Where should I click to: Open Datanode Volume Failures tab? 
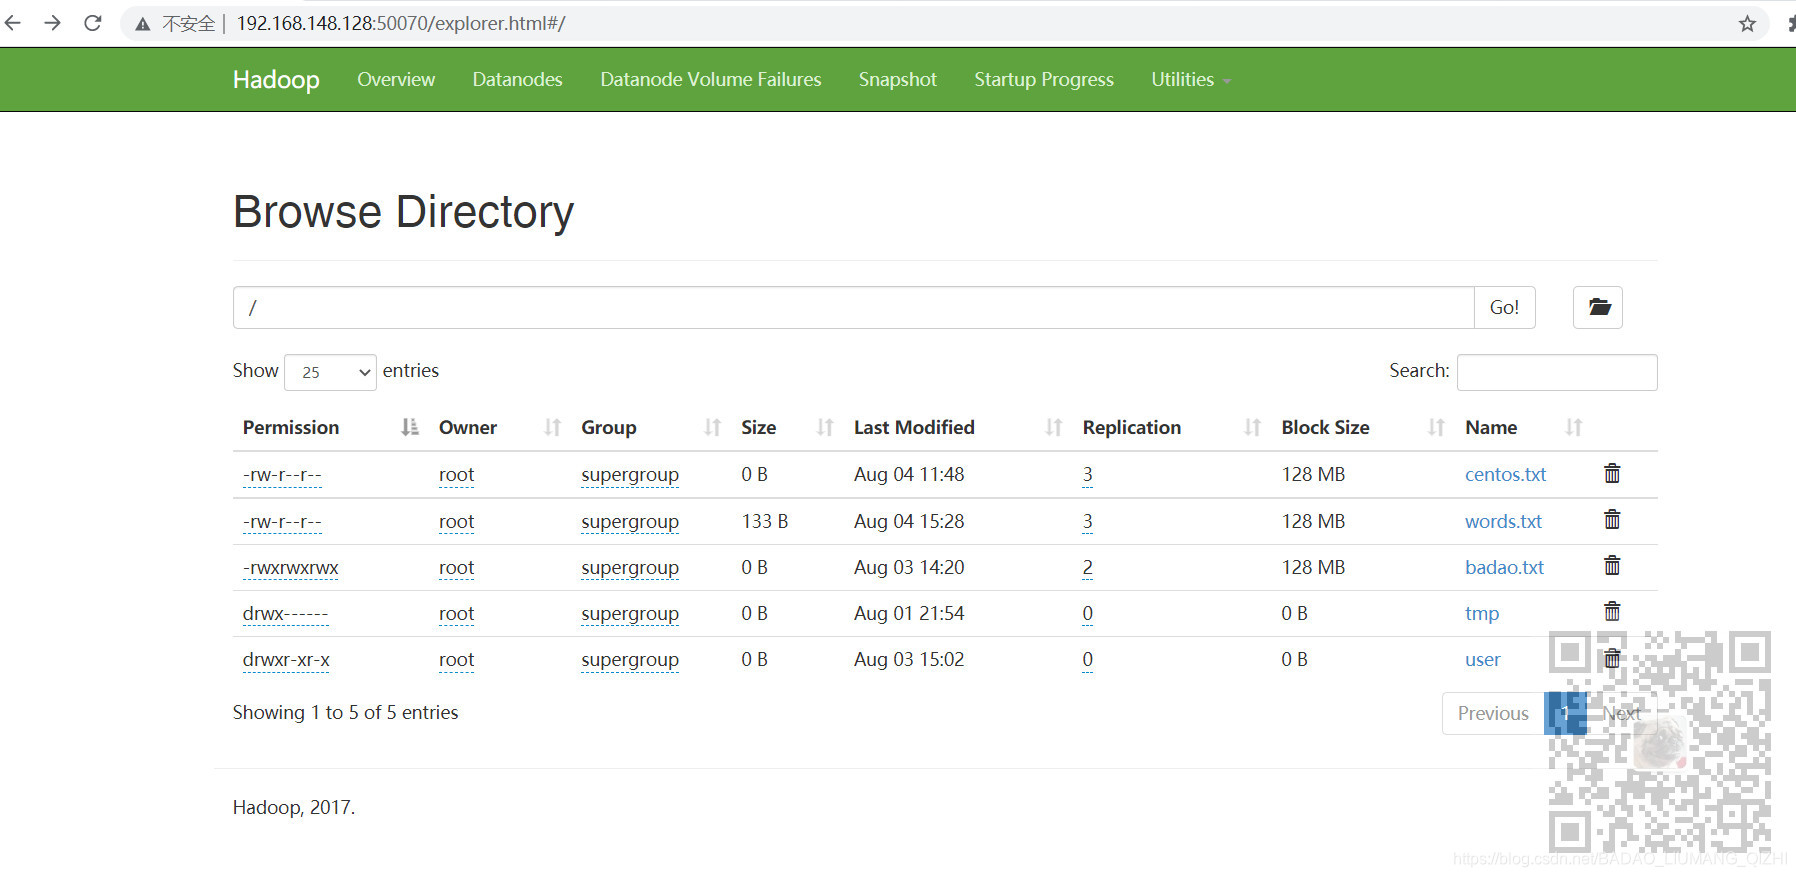click(x=710, y=79)
